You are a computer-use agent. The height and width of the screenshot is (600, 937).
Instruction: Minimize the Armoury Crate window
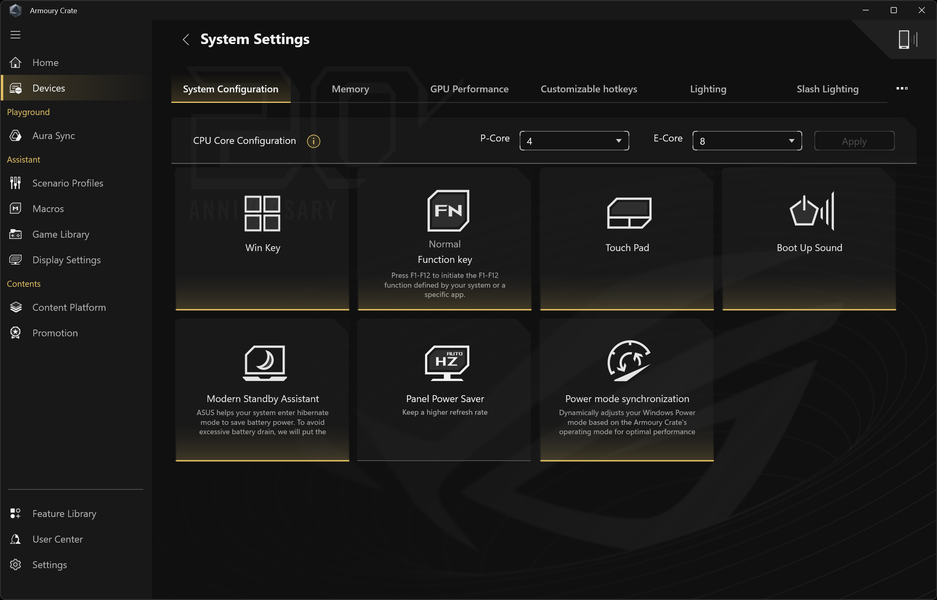coord(865,10)
